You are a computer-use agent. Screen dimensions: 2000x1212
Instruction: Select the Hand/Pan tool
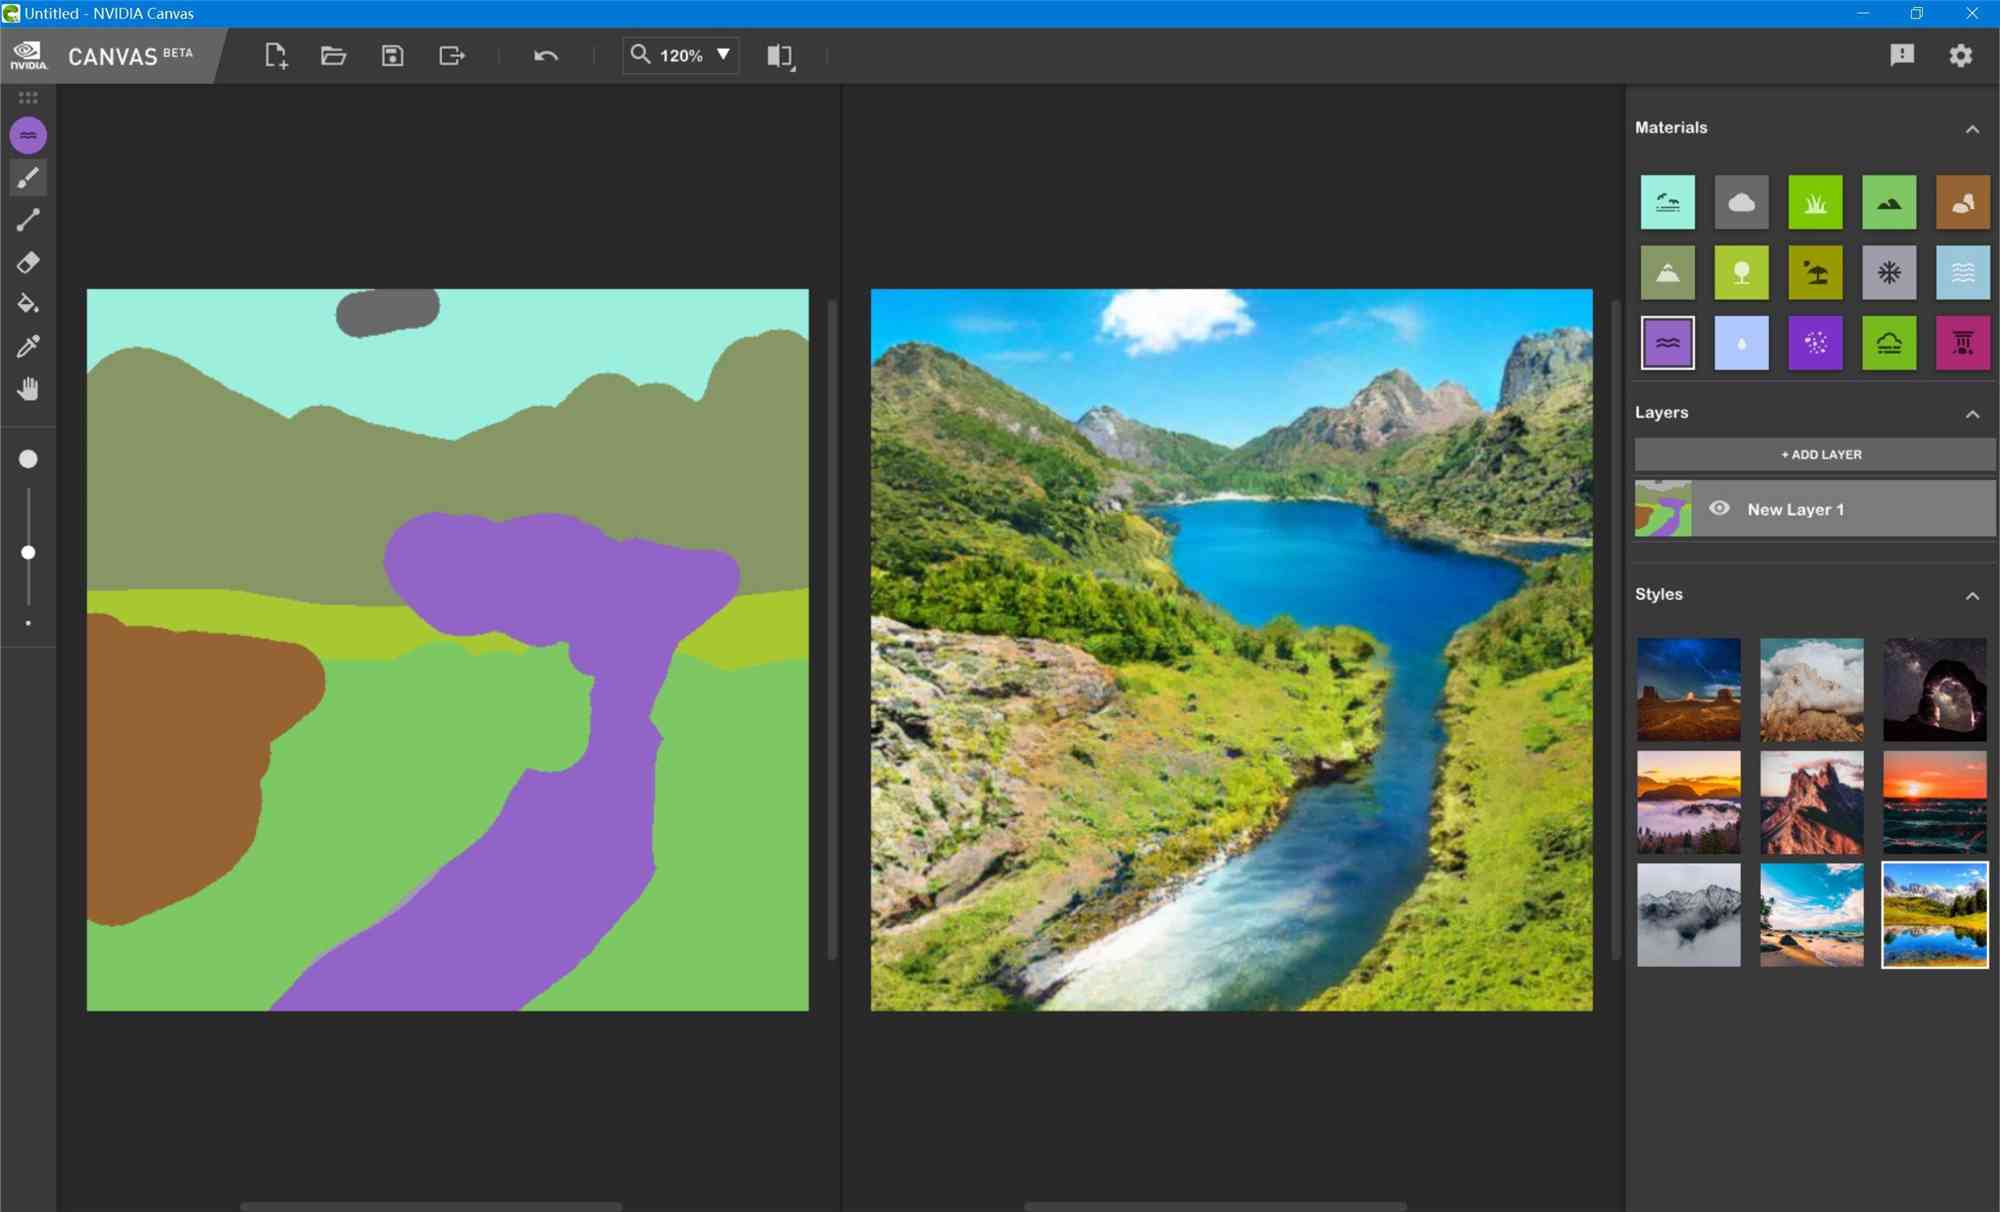(27, 389)
